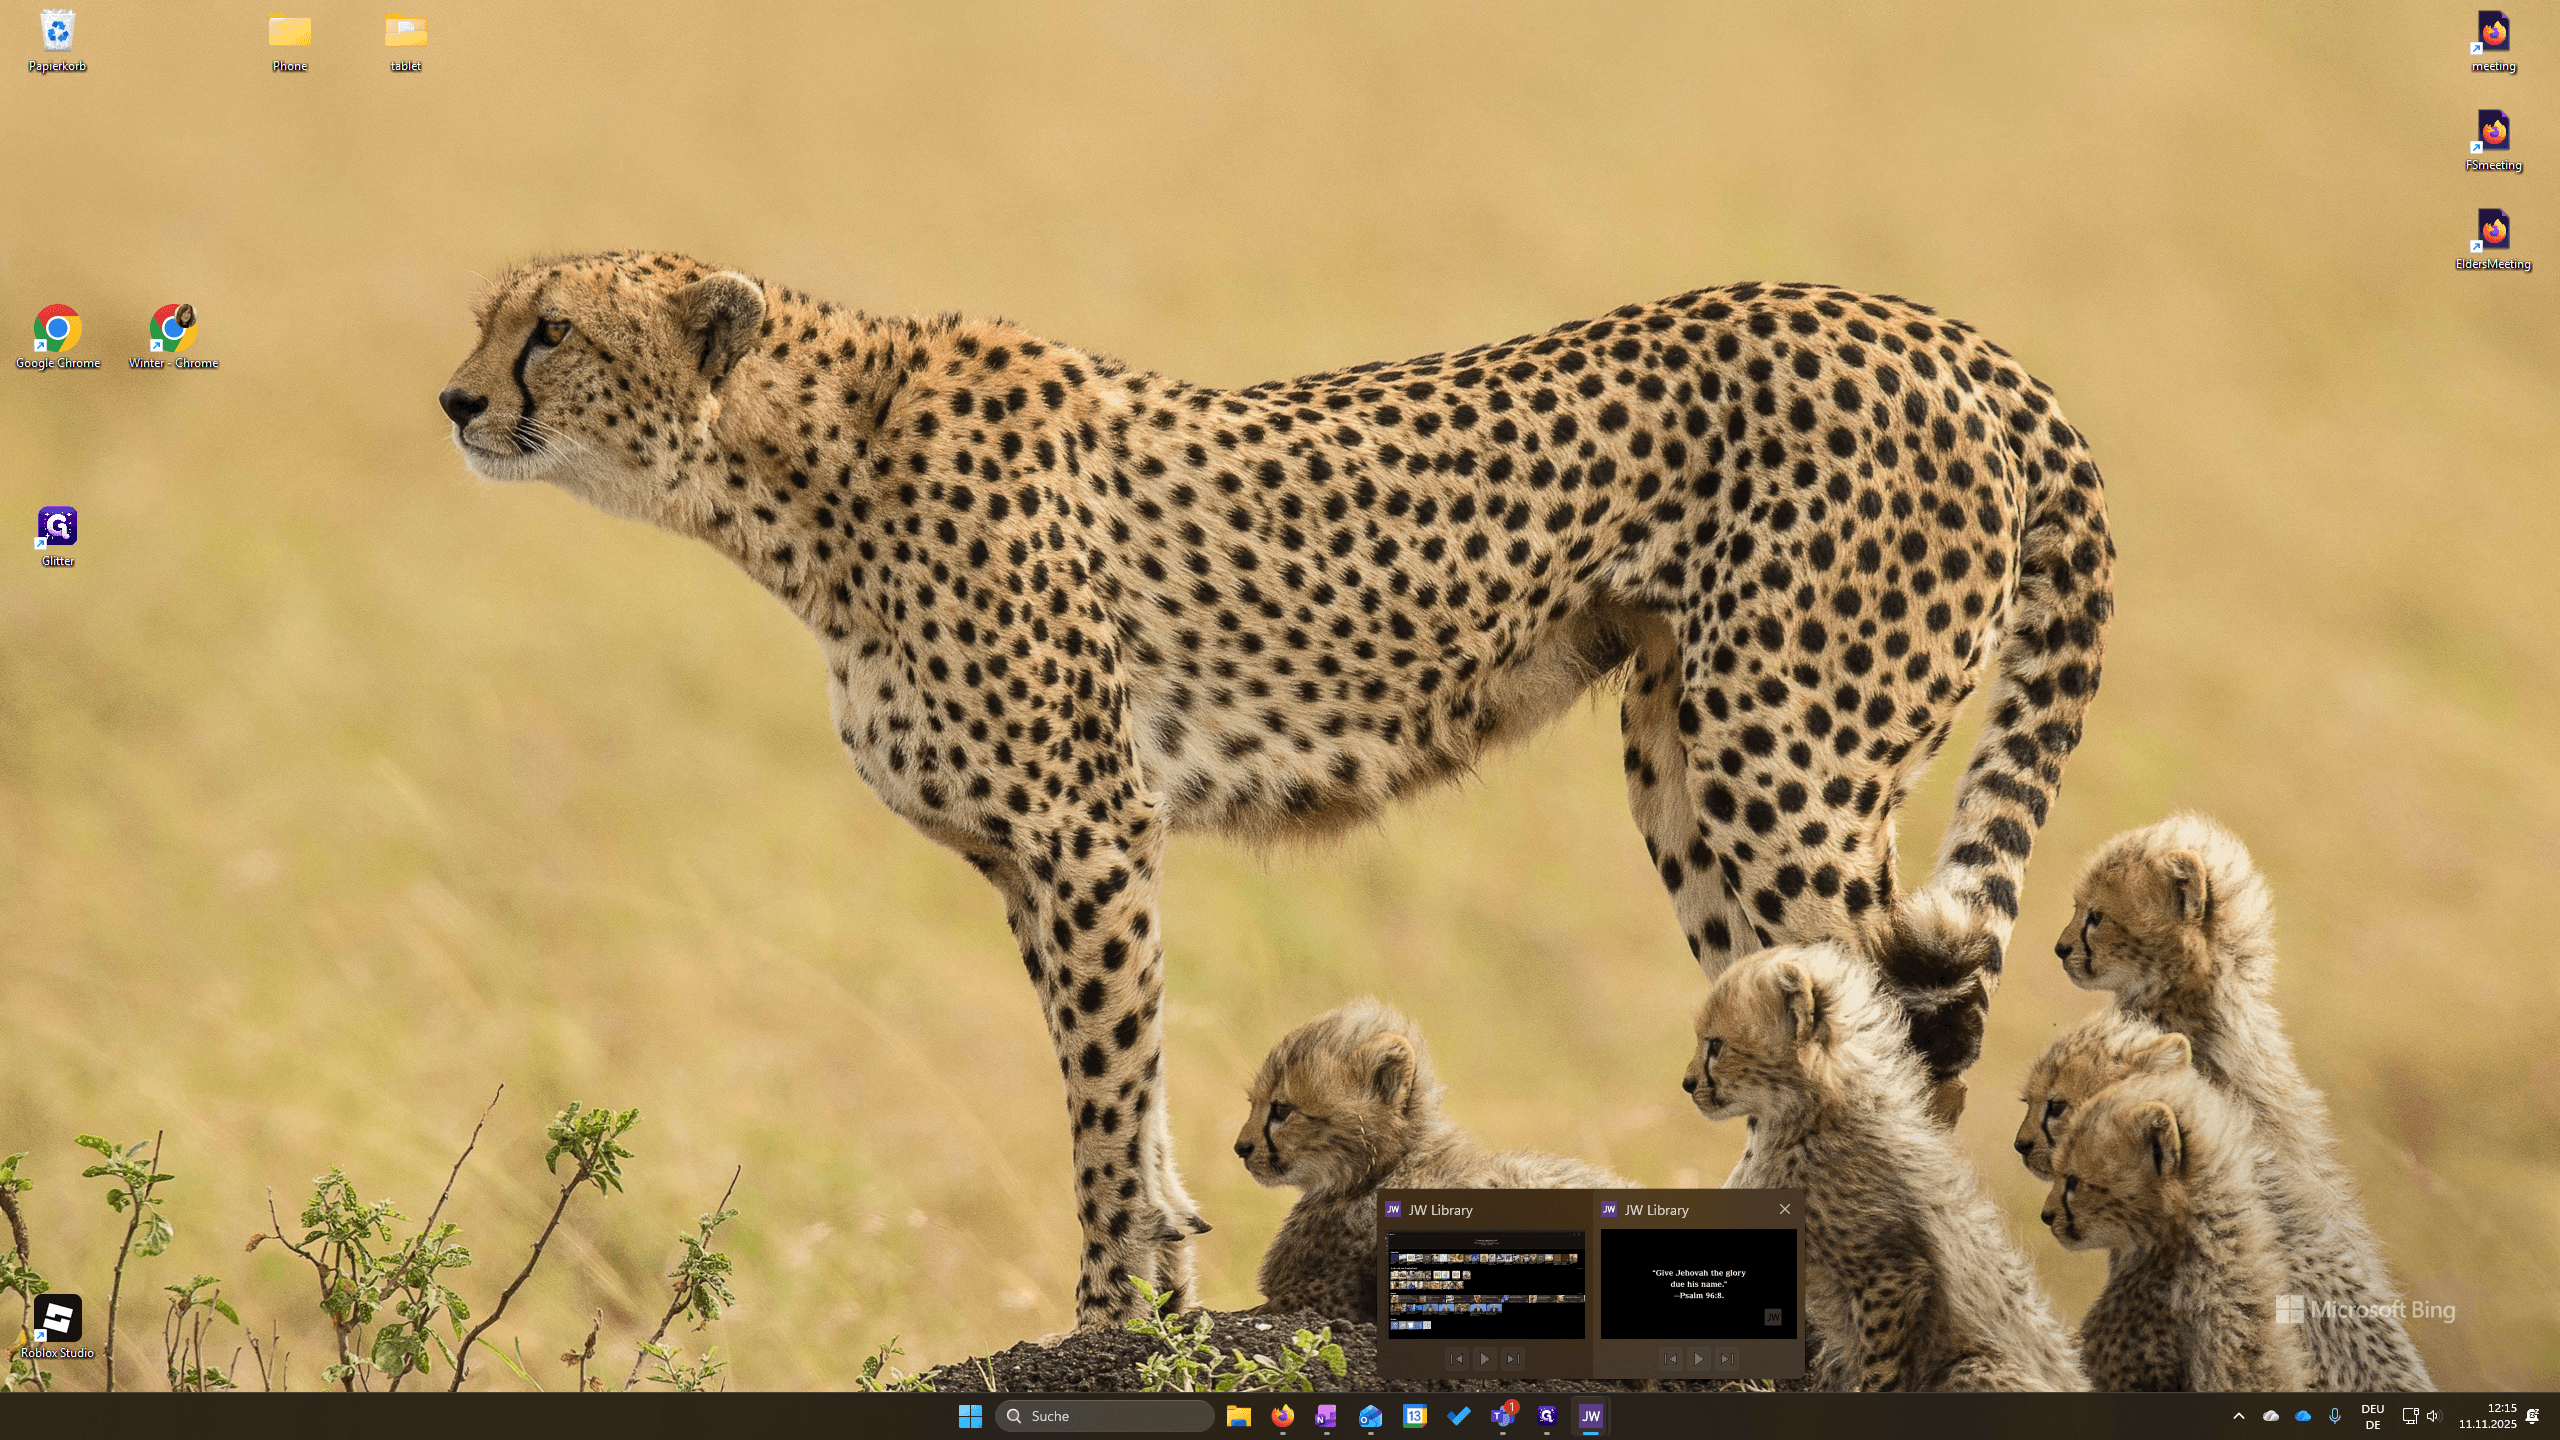This screenshot has width=2560, height=1440.
Task: Click previous track under the Psalm 96:8 preview
Action: [1671, 1359]
